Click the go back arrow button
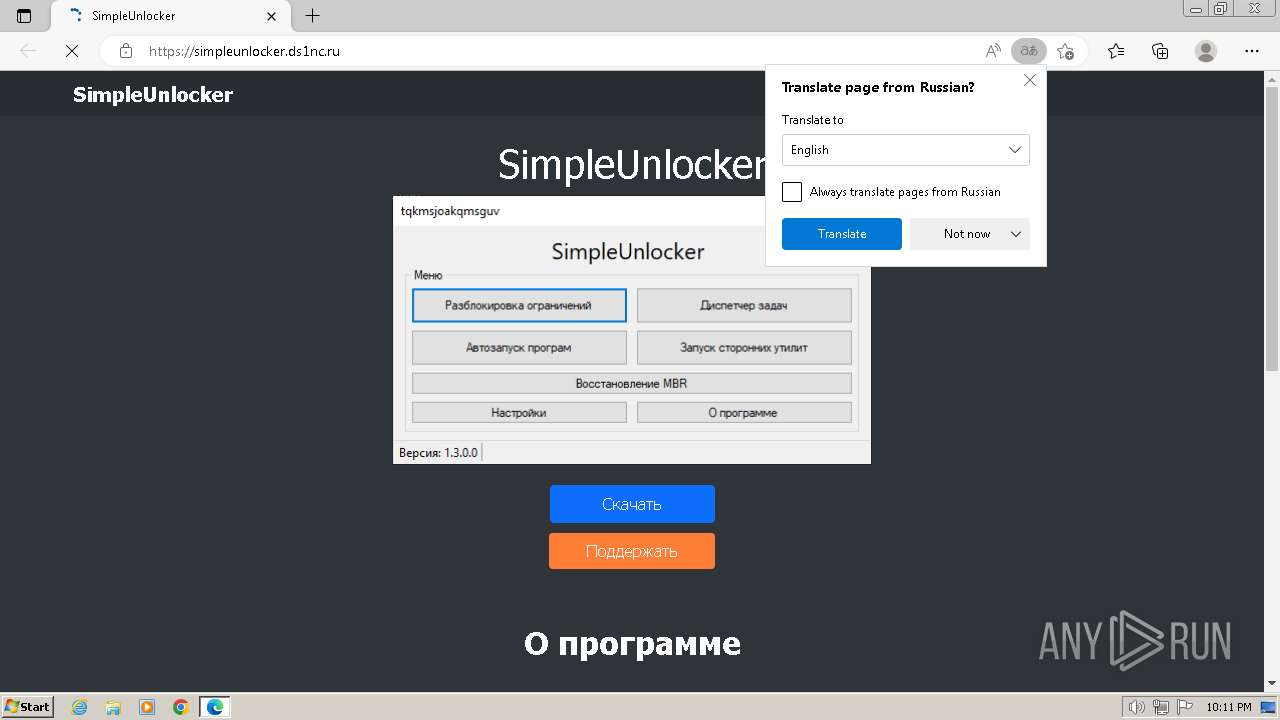The width and height of the screenshot is (1280, 720). pos(28,51)
